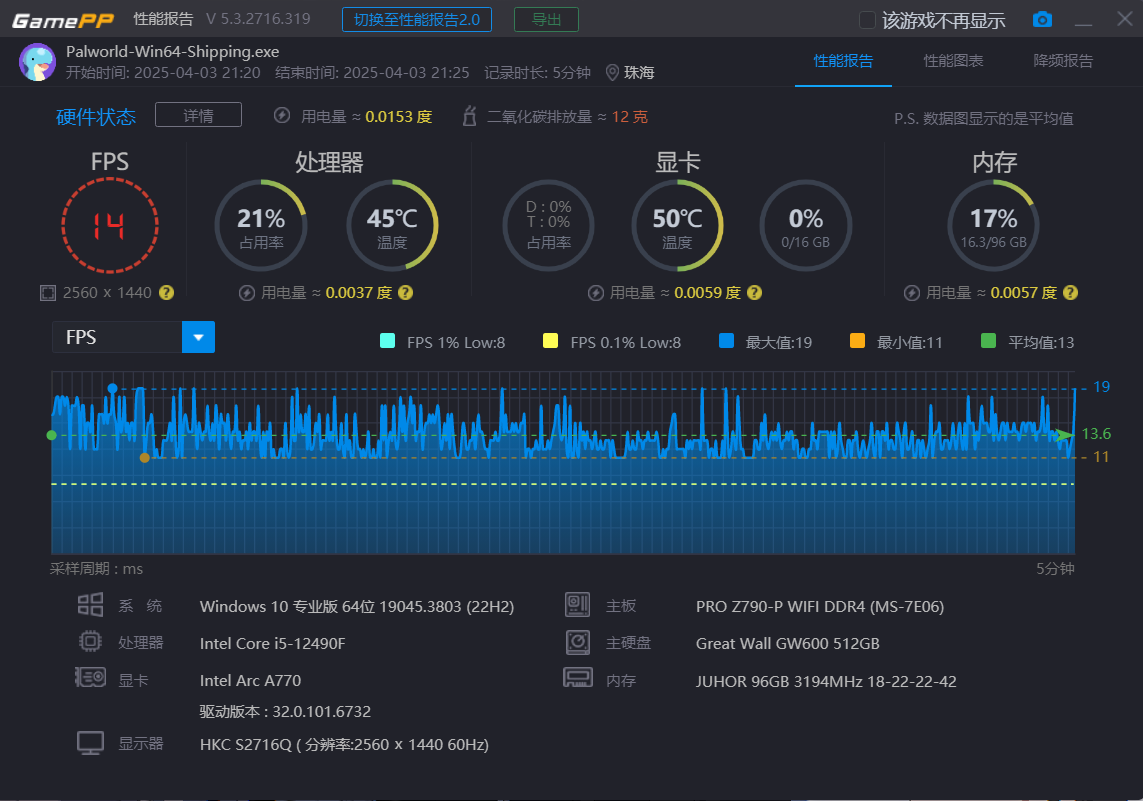Switch to the 性能报告 tab
This screenshot has width=1143, height=801.
[843, 61]
